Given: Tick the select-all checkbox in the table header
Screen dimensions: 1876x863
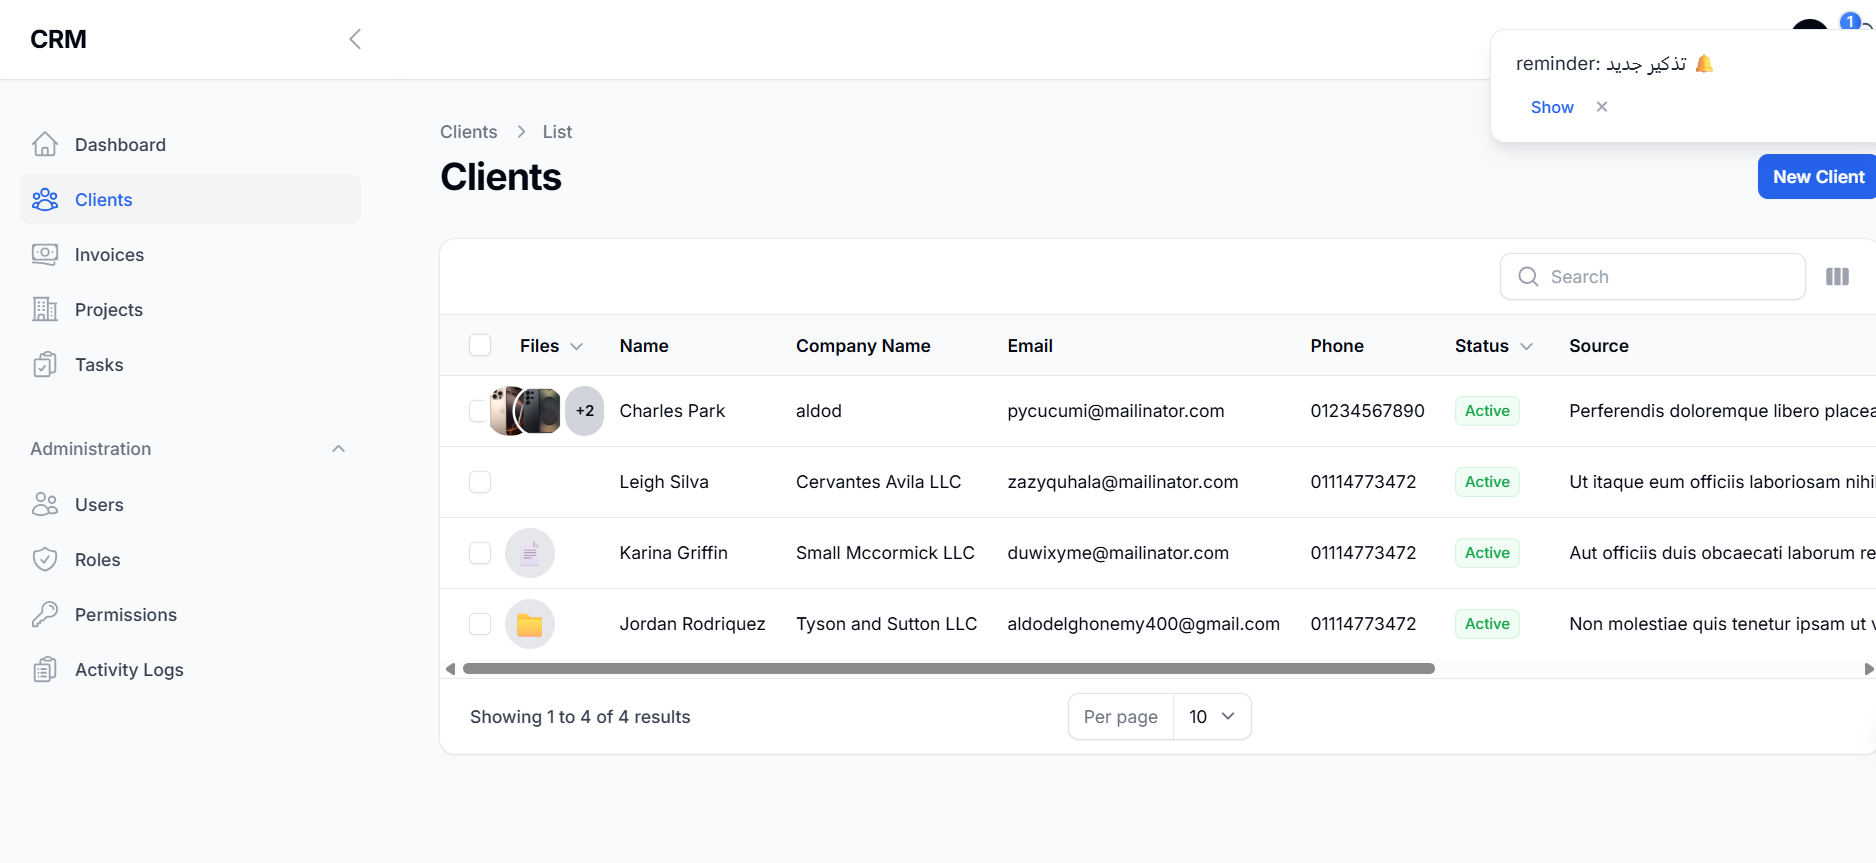Looking at the screenshot, I should coord(480,345).
